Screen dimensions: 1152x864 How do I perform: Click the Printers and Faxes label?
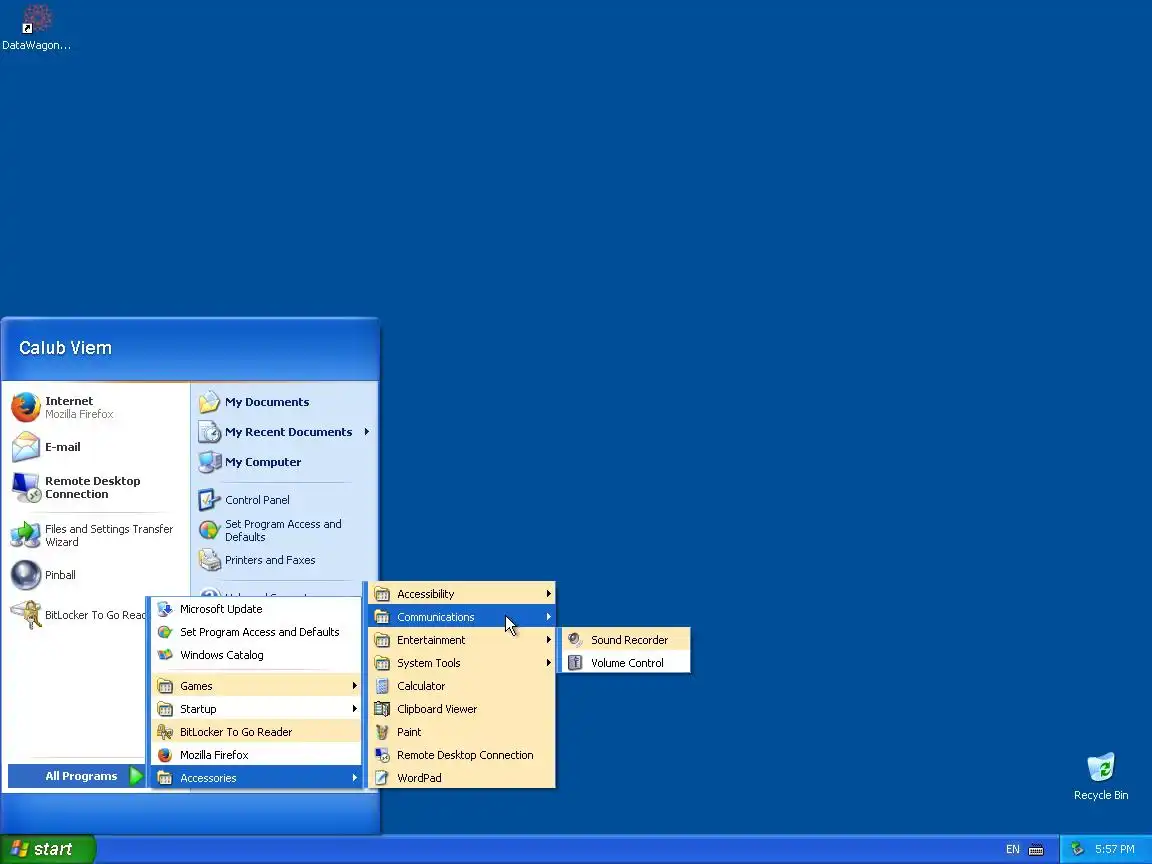[270, 560]
